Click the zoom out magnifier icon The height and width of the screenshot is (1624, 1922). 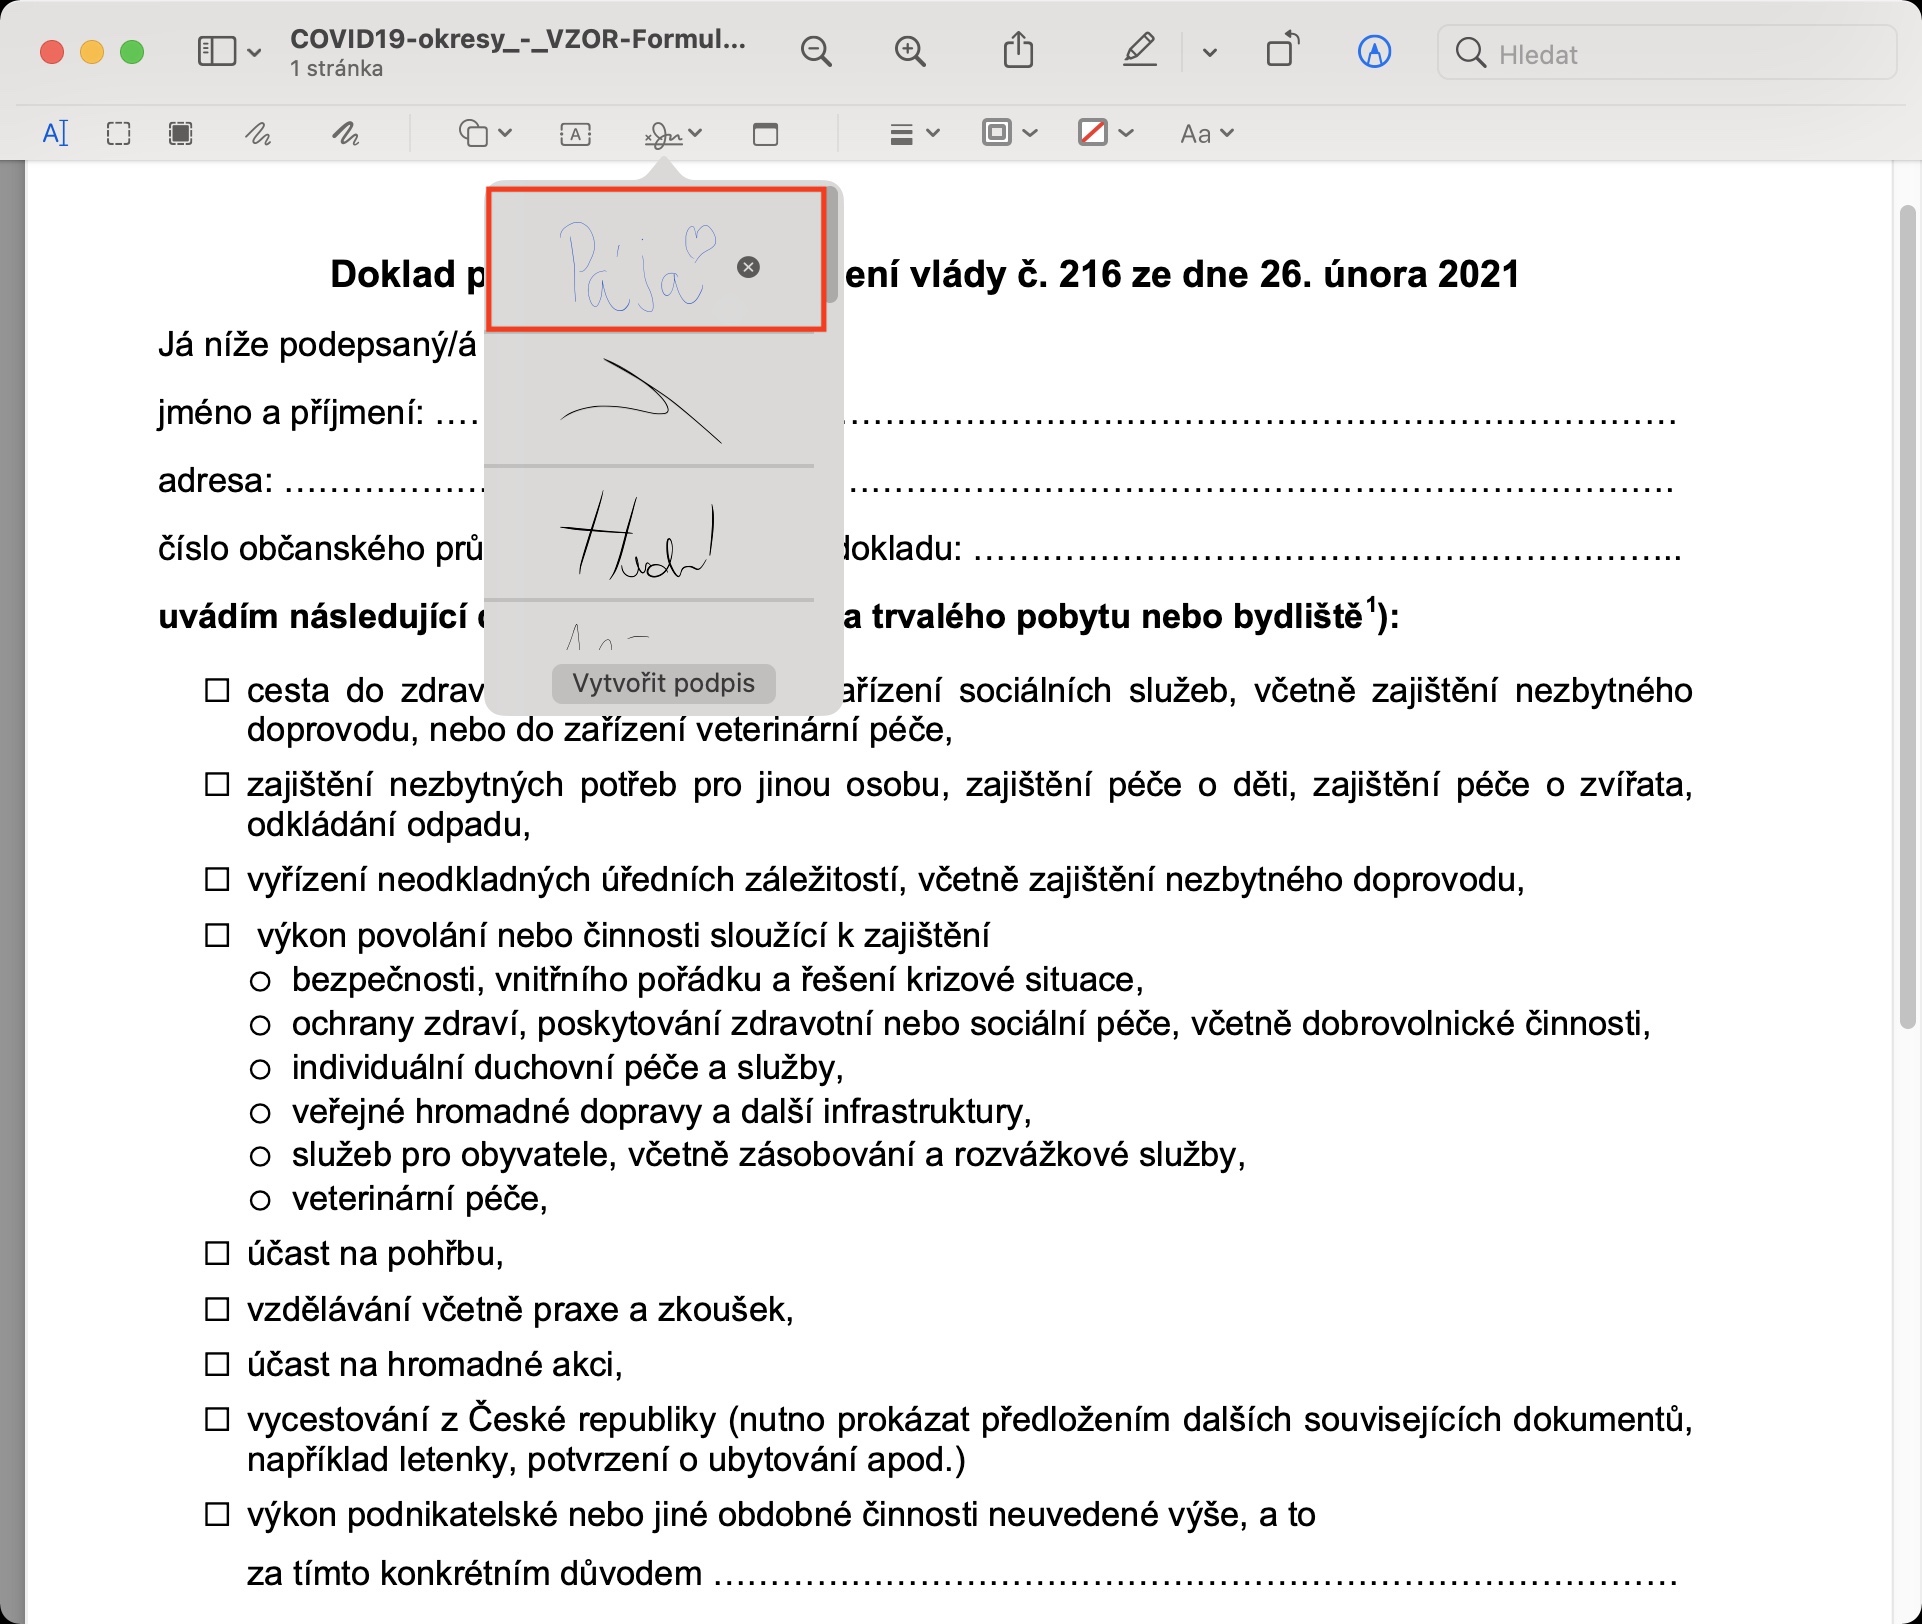(x=816, y=51)
